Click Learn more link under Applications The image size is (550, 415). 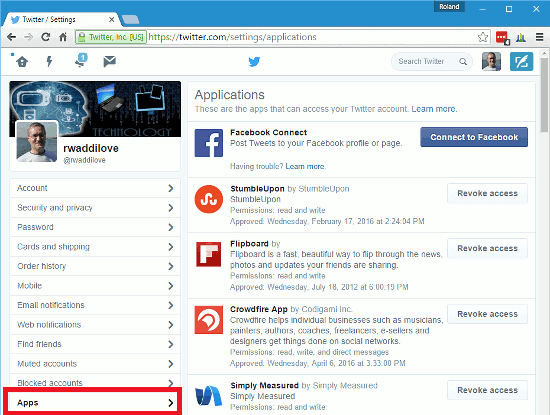coord(434,109)
